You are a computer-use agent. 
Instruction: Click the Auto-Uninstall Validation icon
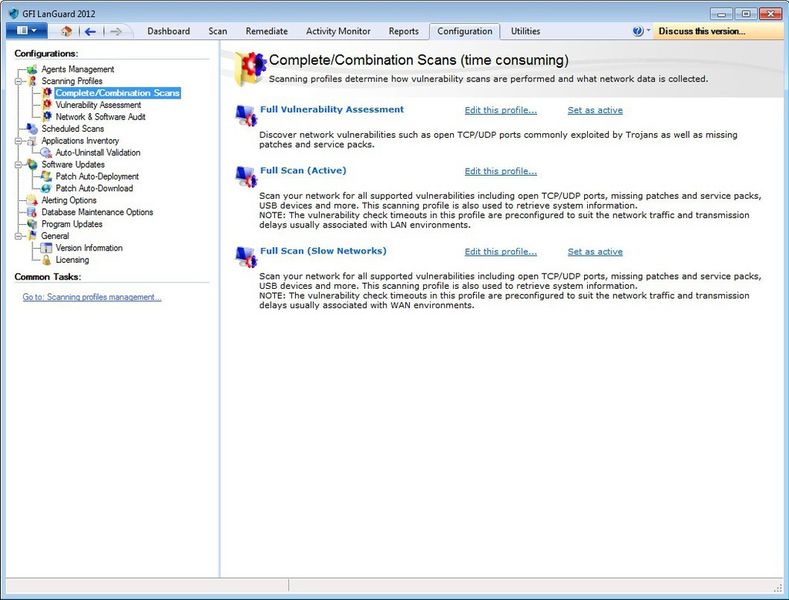[x=46, y=153]
